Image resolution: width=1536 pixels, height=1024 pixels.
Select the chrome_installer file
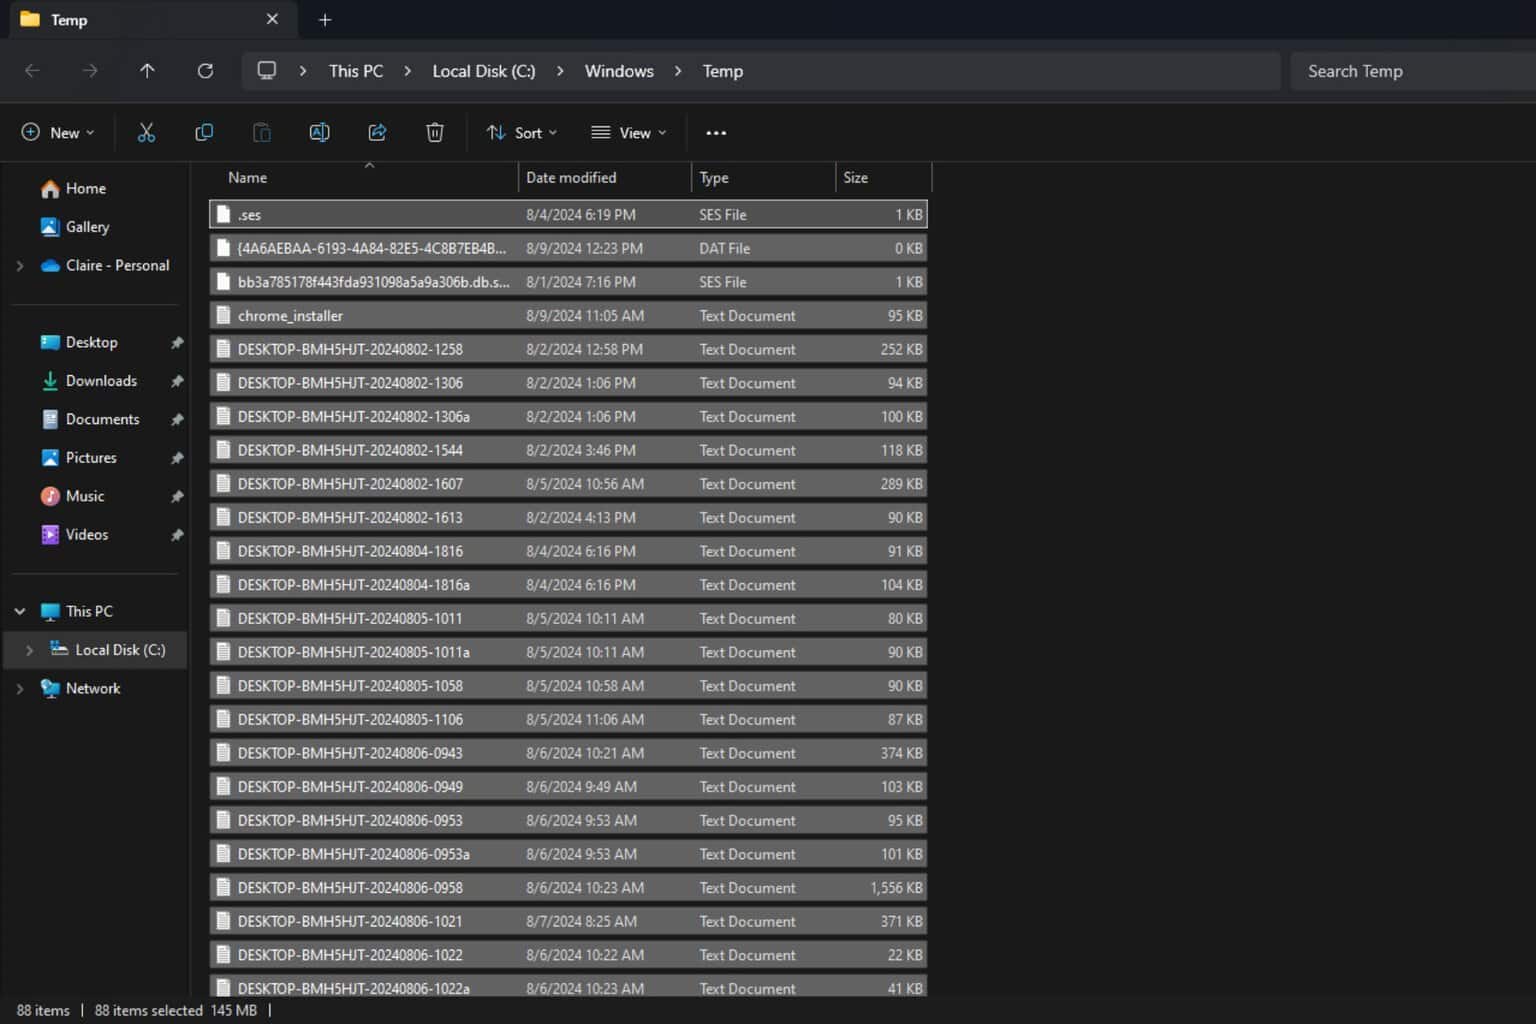(x=568, y=315)
